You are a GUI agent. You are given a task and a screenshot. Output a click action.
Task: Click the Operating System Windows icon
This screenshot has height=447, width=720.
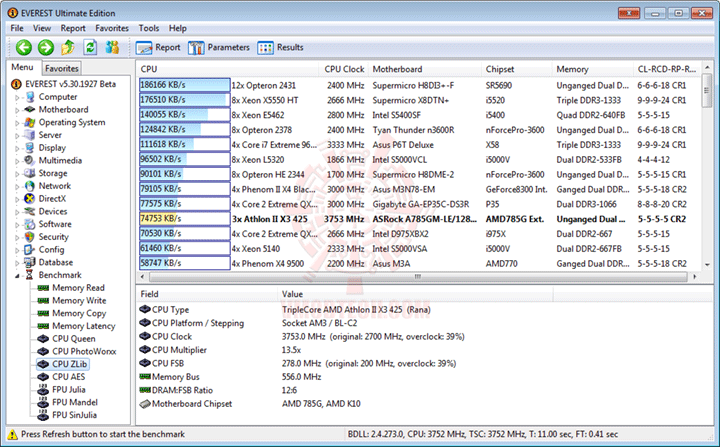pos(30,122)
